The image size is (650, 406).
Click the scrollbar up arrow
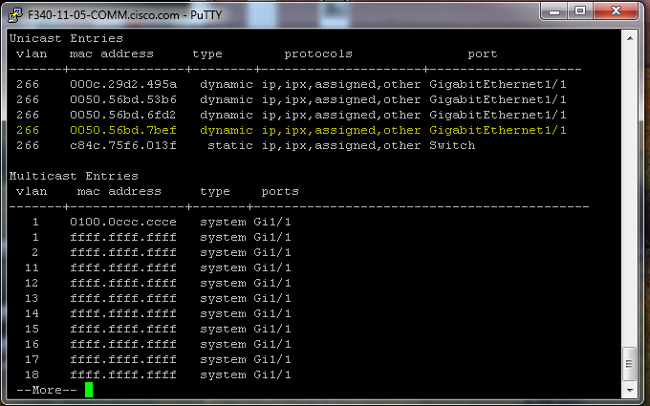click(629, 38)
